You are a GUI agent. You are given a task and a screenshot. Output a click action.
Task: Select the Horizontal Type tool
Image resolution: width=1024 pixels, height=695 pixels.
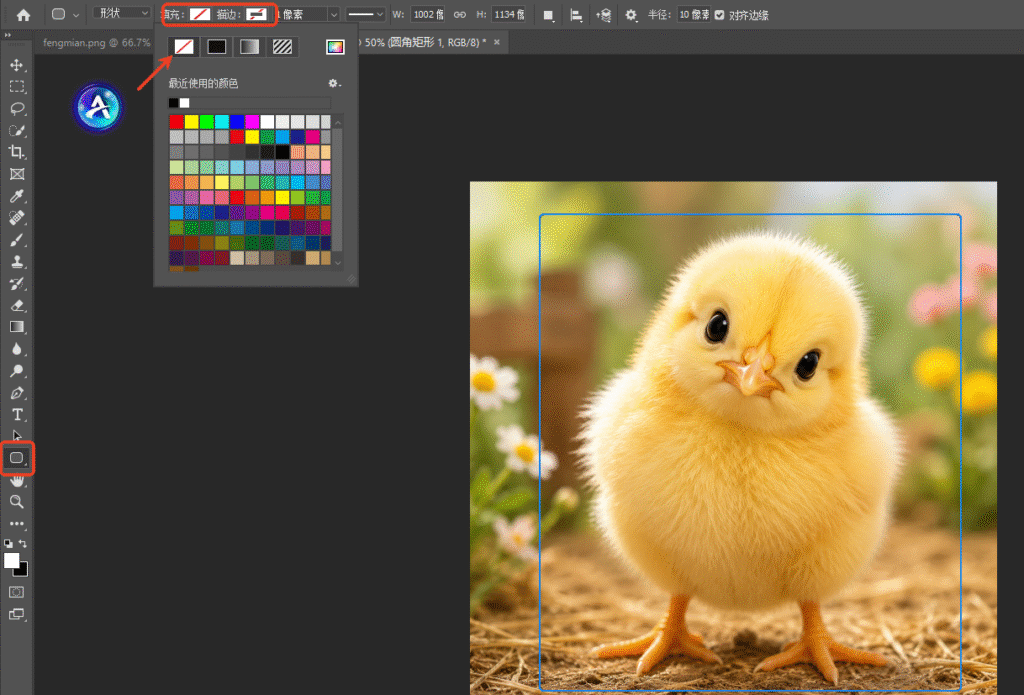pyautogui.click(x=17, y=415)
